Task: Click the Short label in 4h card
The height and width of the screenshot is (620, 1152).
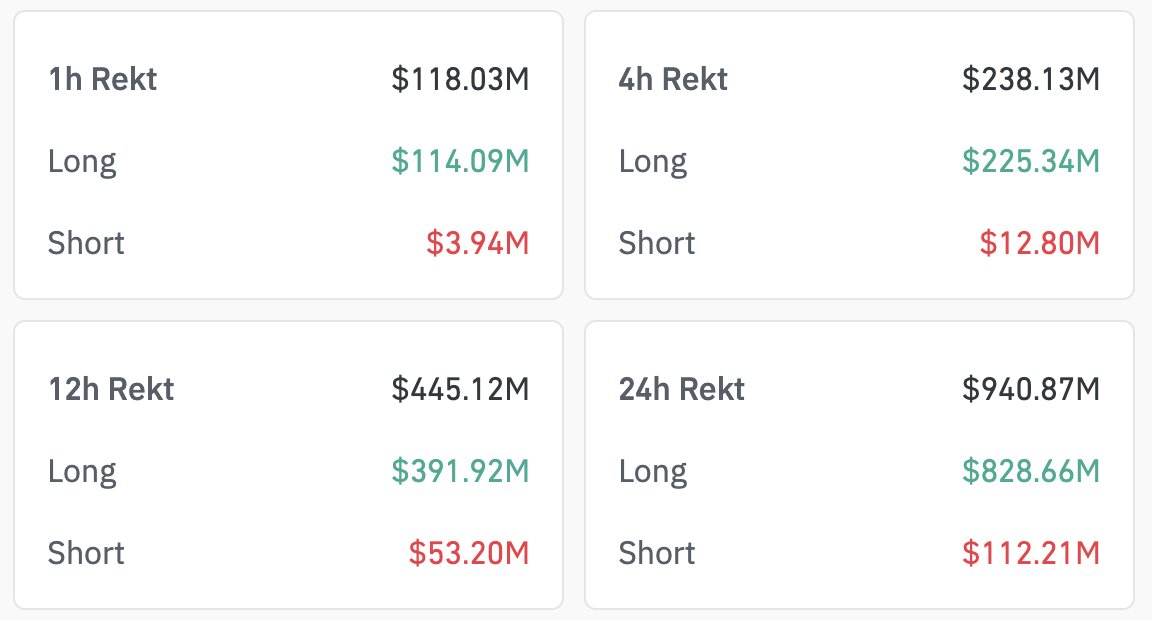Action: [657, 243]
